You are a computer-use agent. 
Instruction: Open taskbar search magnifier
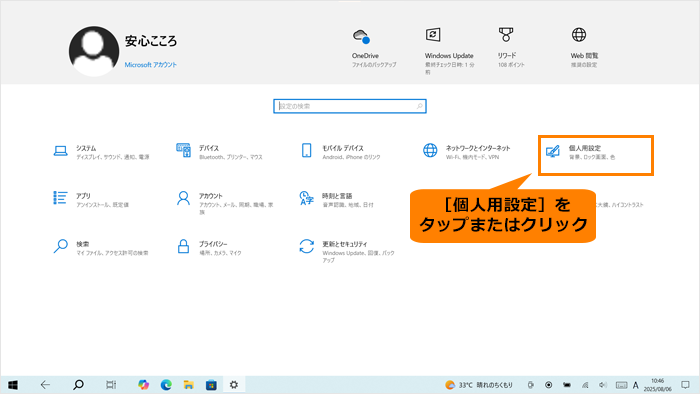pyautogui.click(x=78, y=385)
